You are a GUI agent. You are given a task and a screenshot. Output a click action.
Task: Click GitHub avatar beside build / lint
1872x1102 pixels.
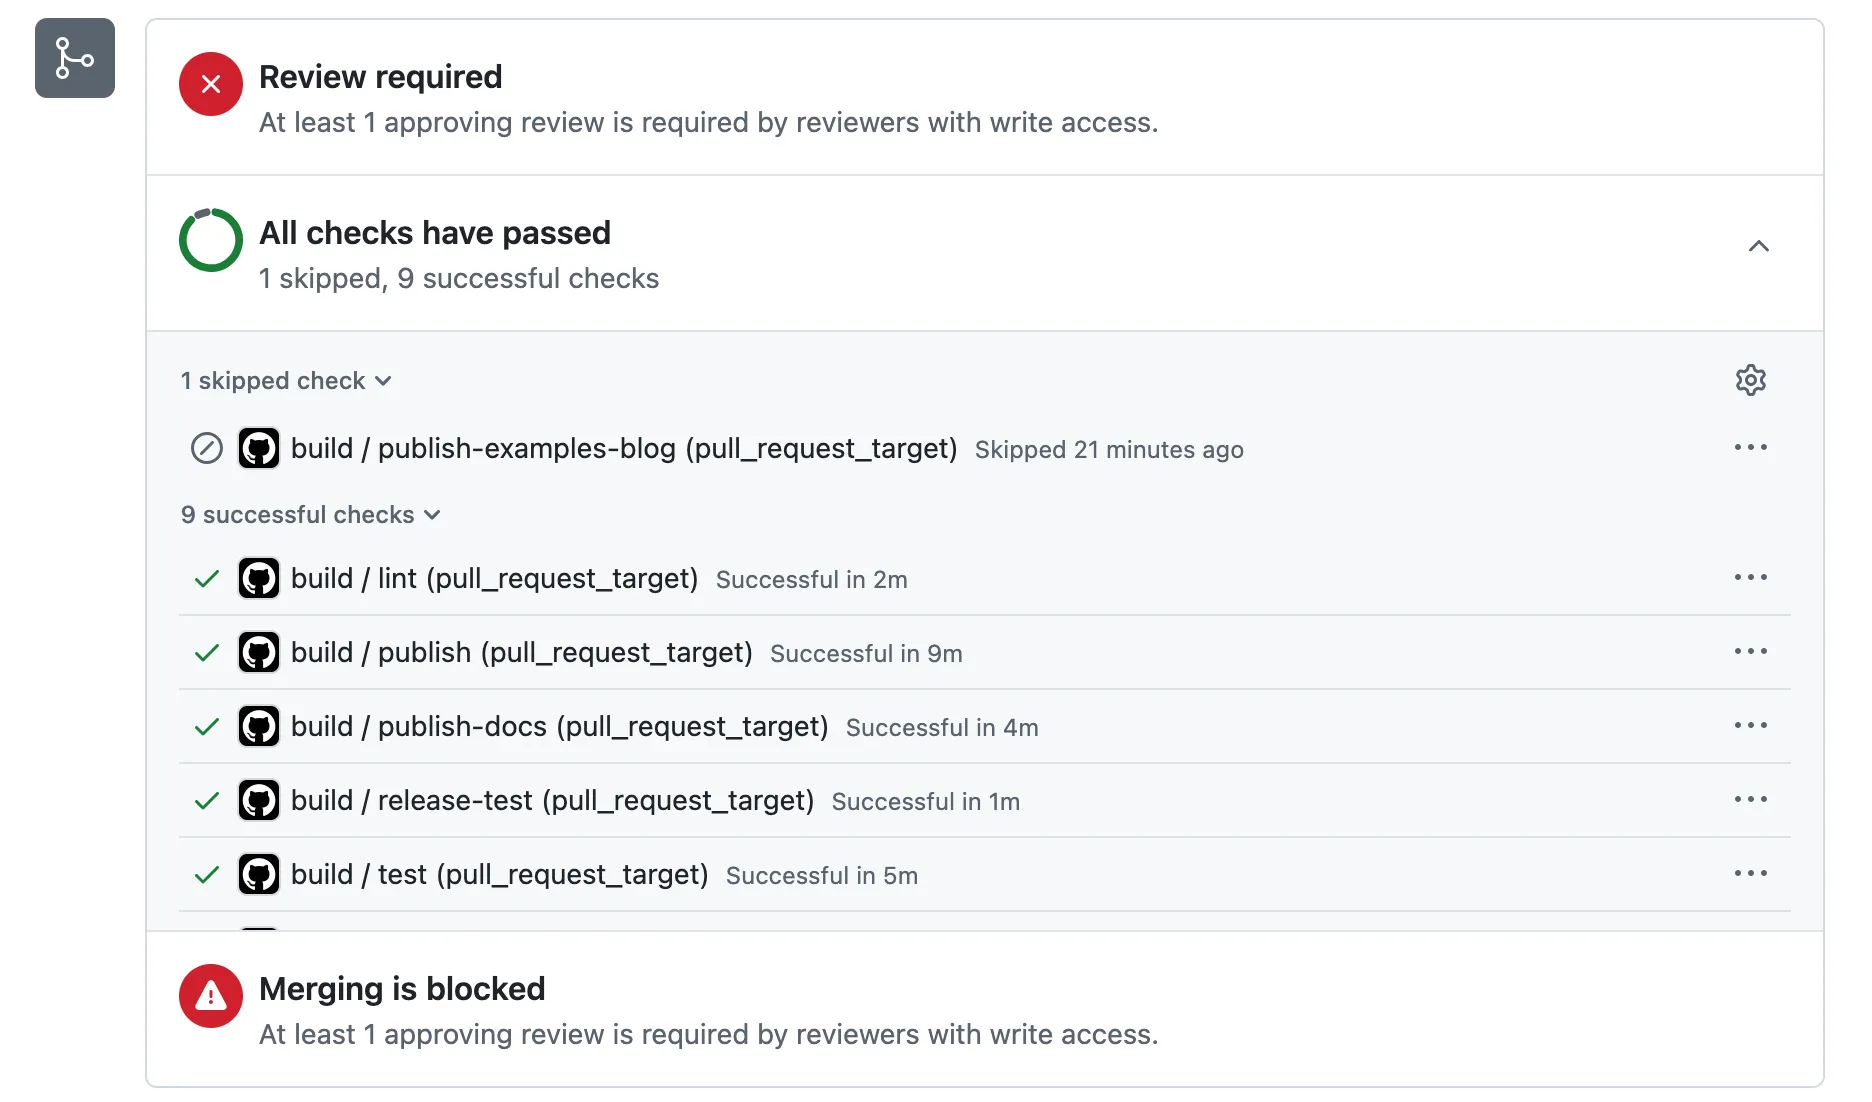pyautogui.click(x=259, y=578)
